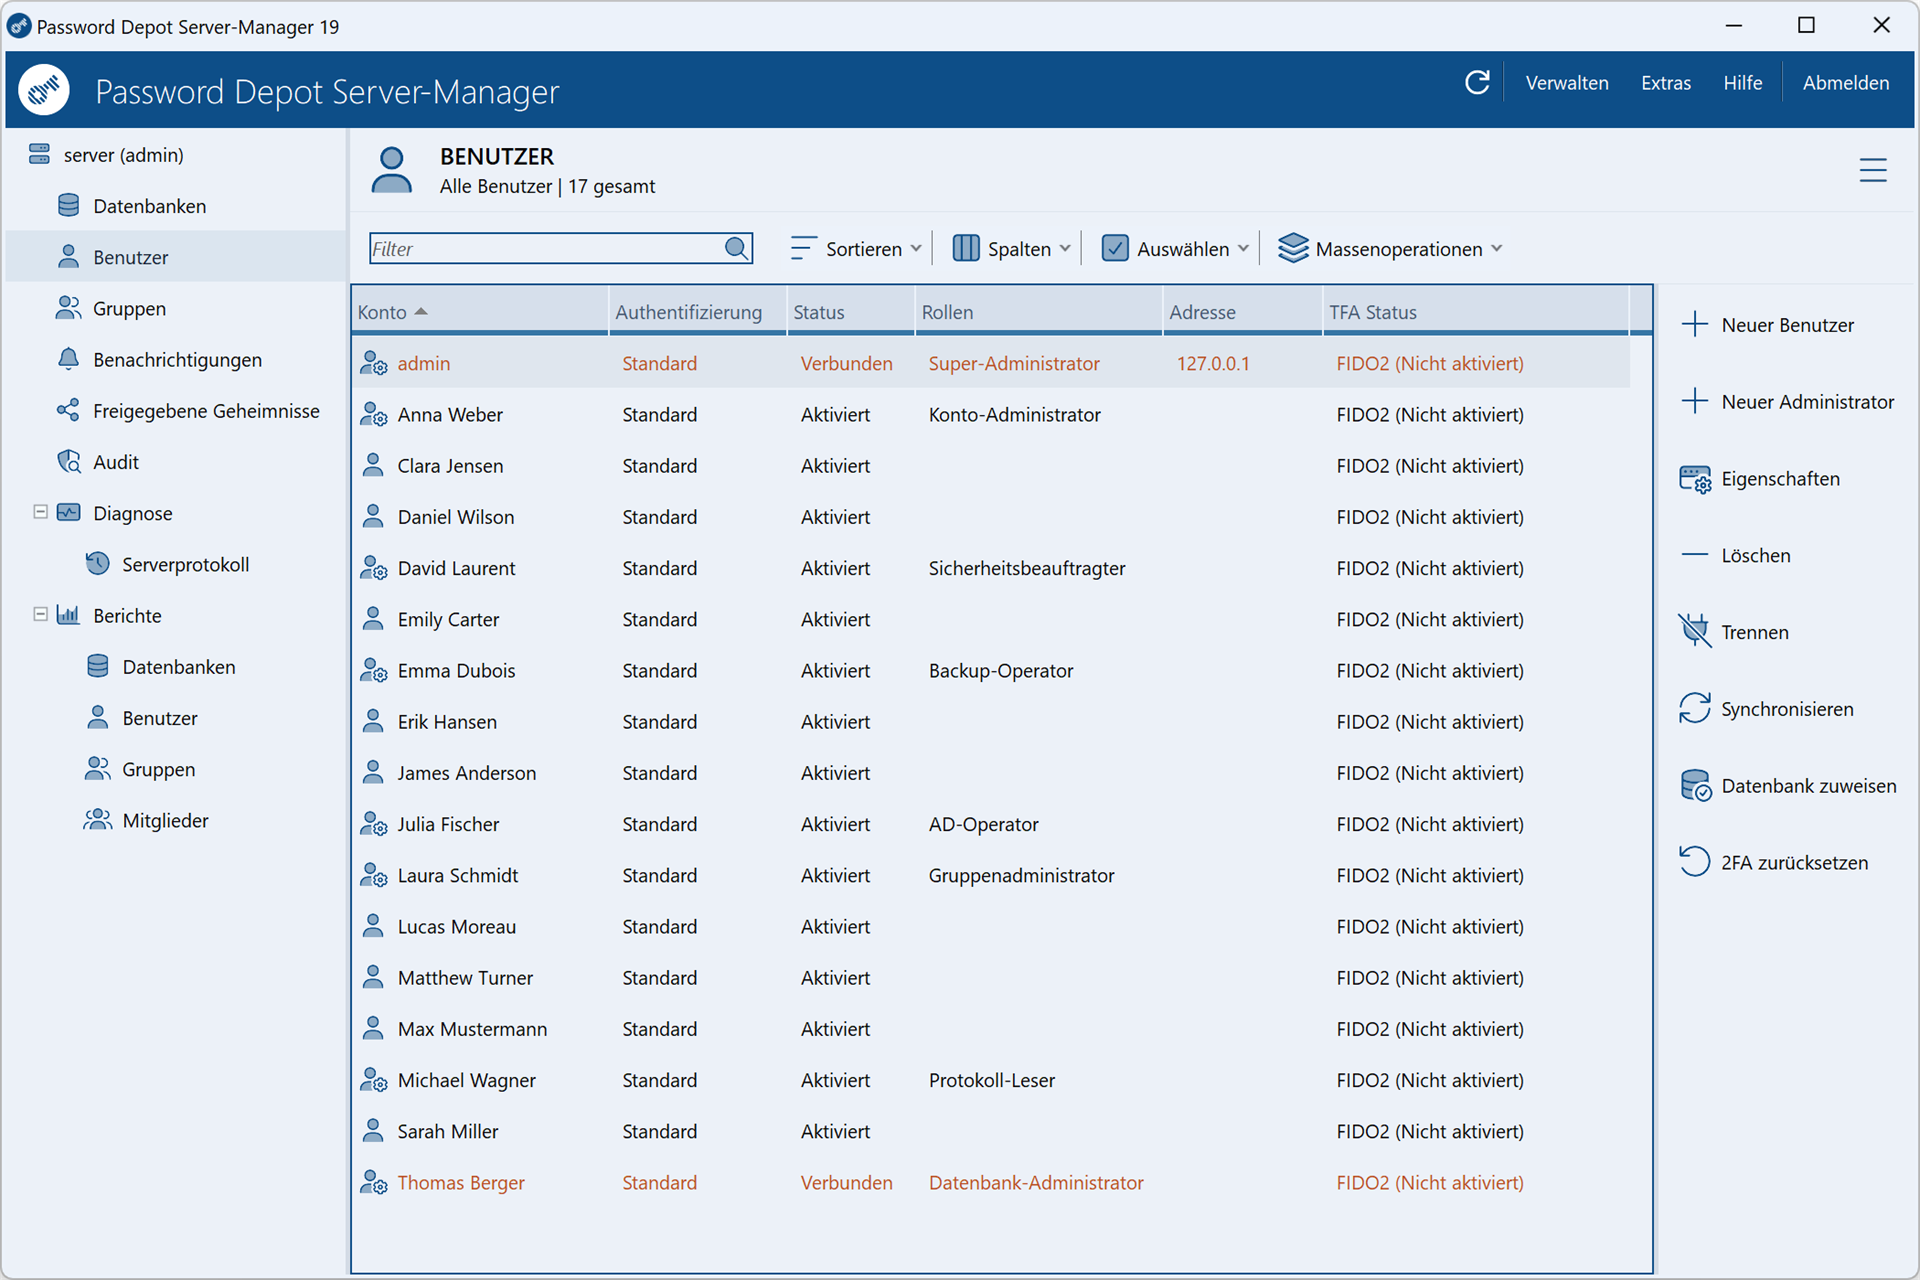
Task: Open the Extras menu
Action: click(x=1666, y=83)
